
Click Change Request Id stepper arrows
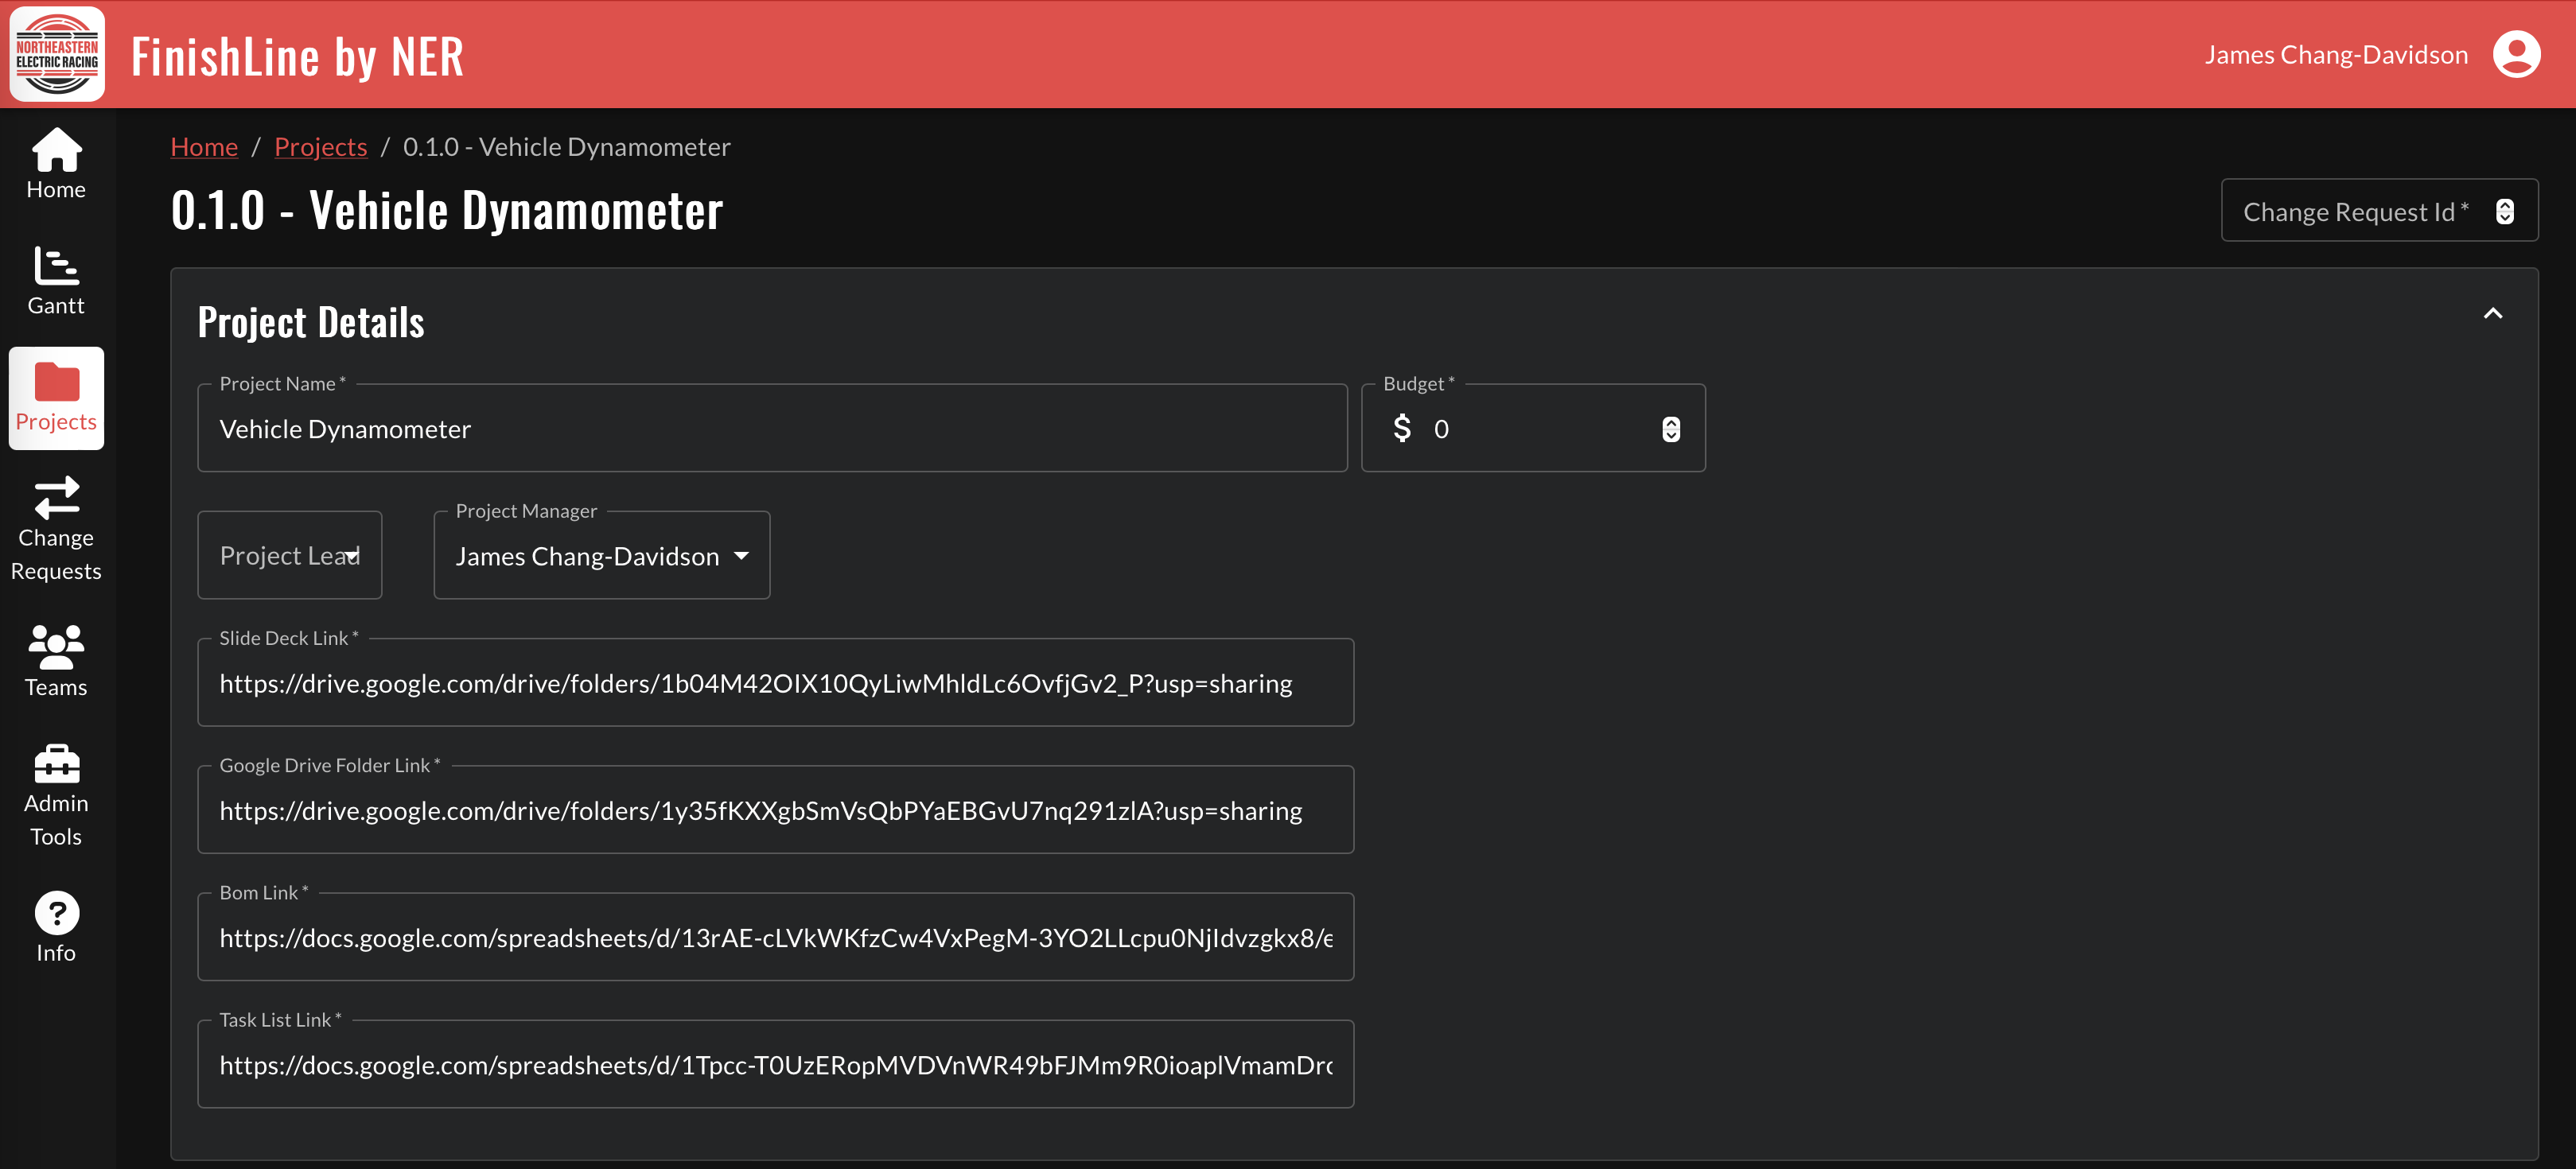[2504, 212]
